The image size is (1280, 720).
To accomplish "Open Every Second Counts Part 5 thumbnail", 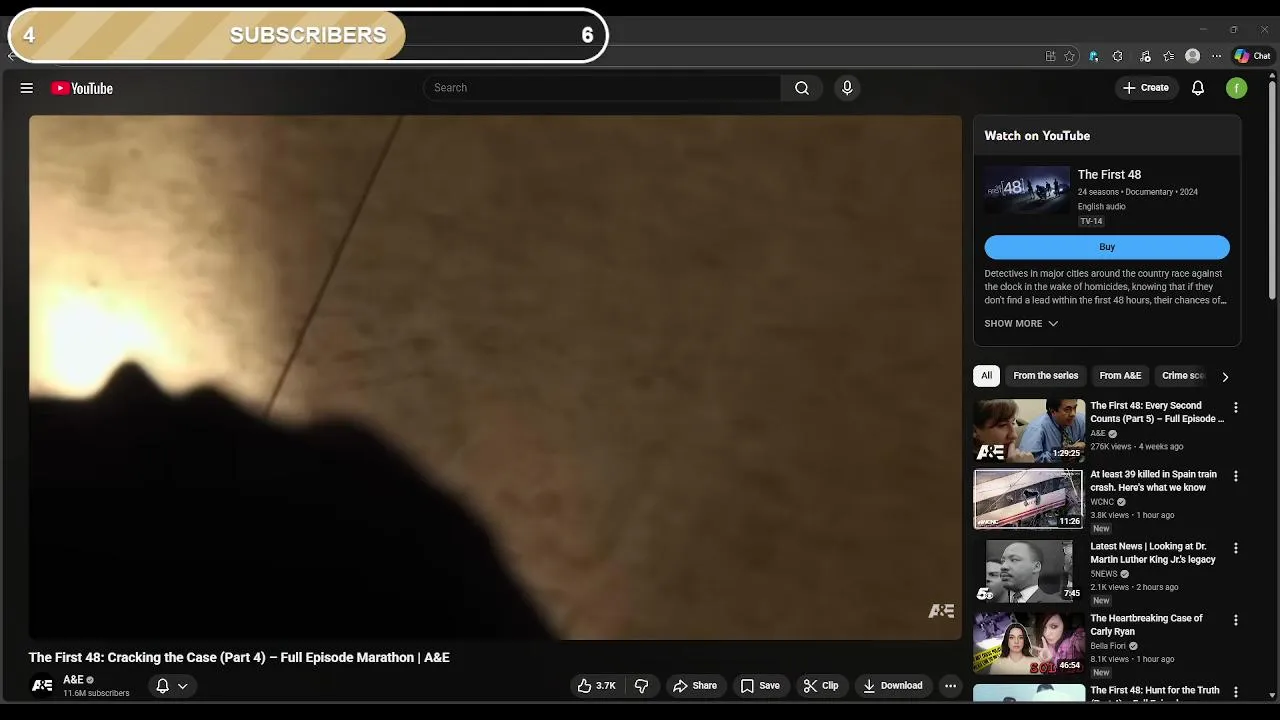I will 1029,430.
